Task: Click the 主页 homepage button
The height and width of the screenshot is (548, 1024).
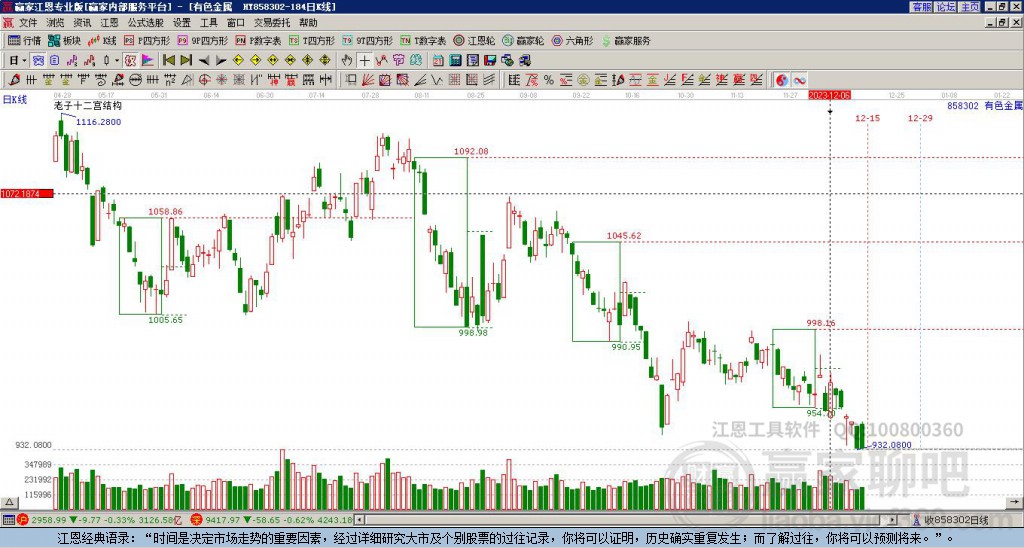Action: click(x=969, y=7)
